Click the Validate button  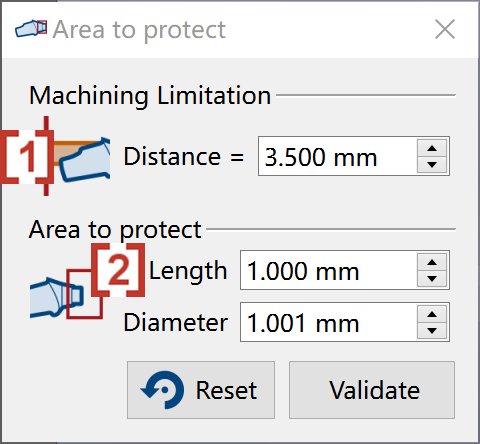coord(372,390)
